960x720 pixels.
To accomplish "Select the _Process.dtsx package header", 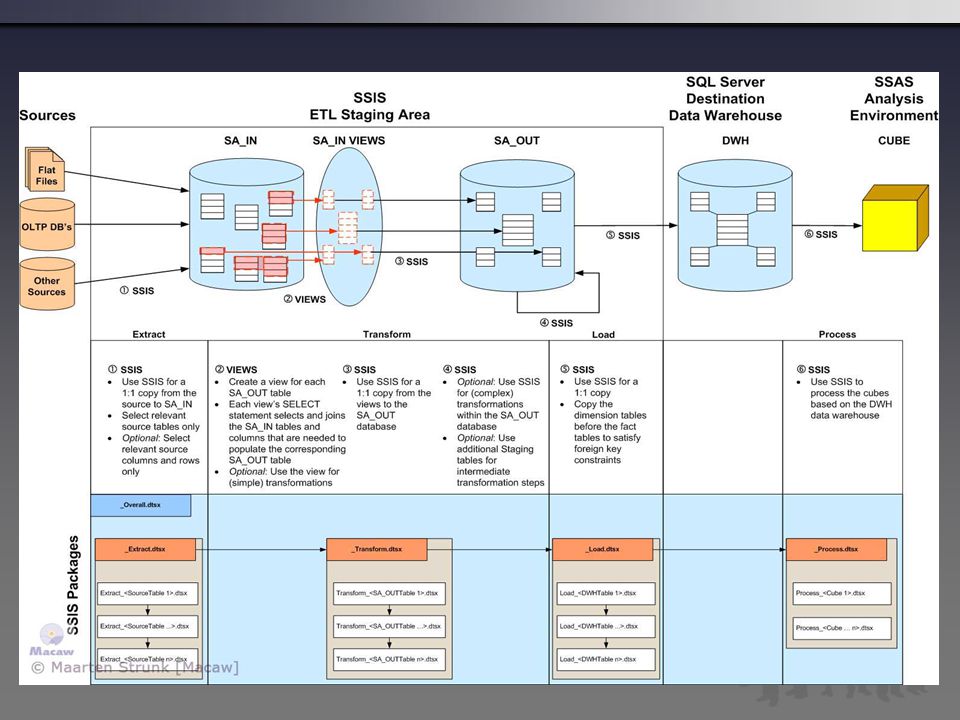I will click(836, 549).
